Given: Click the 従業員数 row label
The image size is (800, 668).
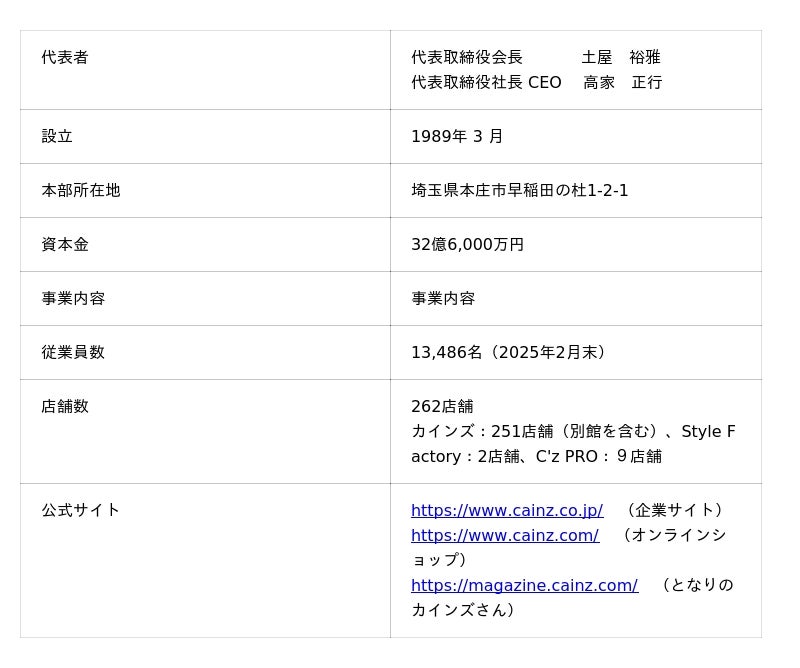Looking at the screenshot, I should [x=73, y=352].
